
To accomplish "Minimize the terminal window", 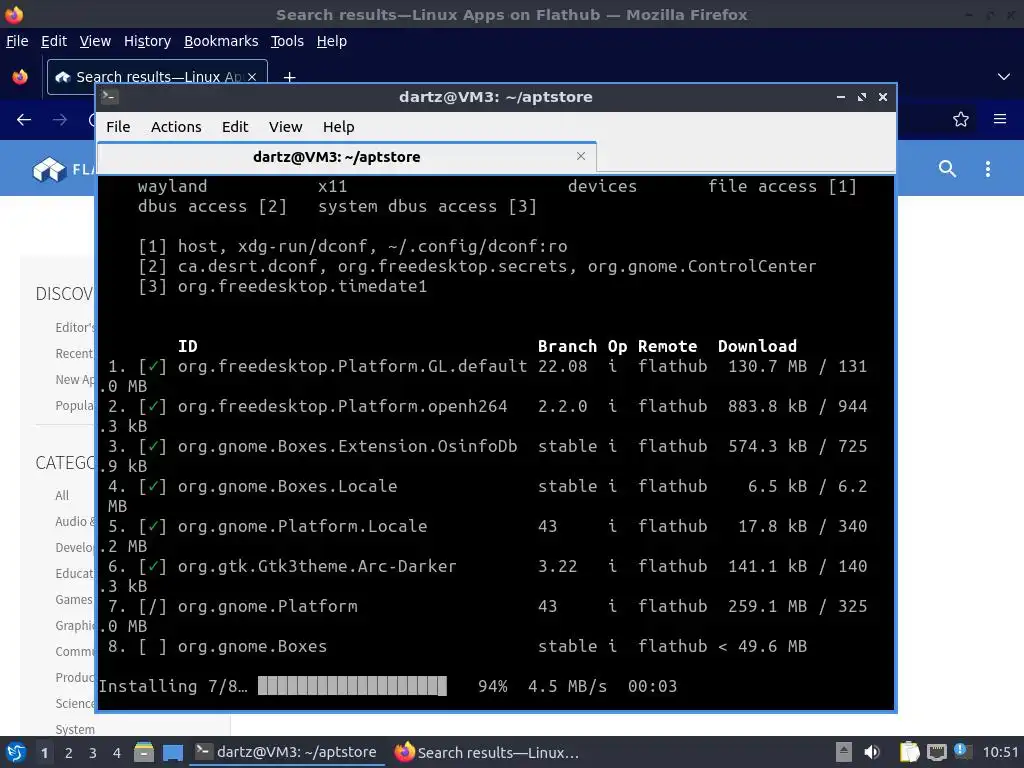I will click(840, 97).
